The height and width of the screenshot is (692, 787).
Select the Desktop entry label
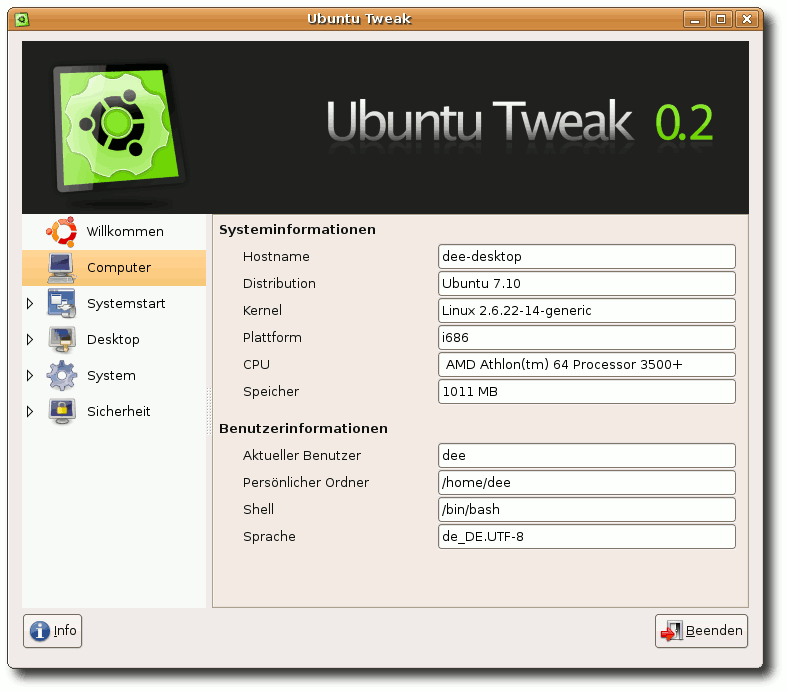click(x=113, y=340)
